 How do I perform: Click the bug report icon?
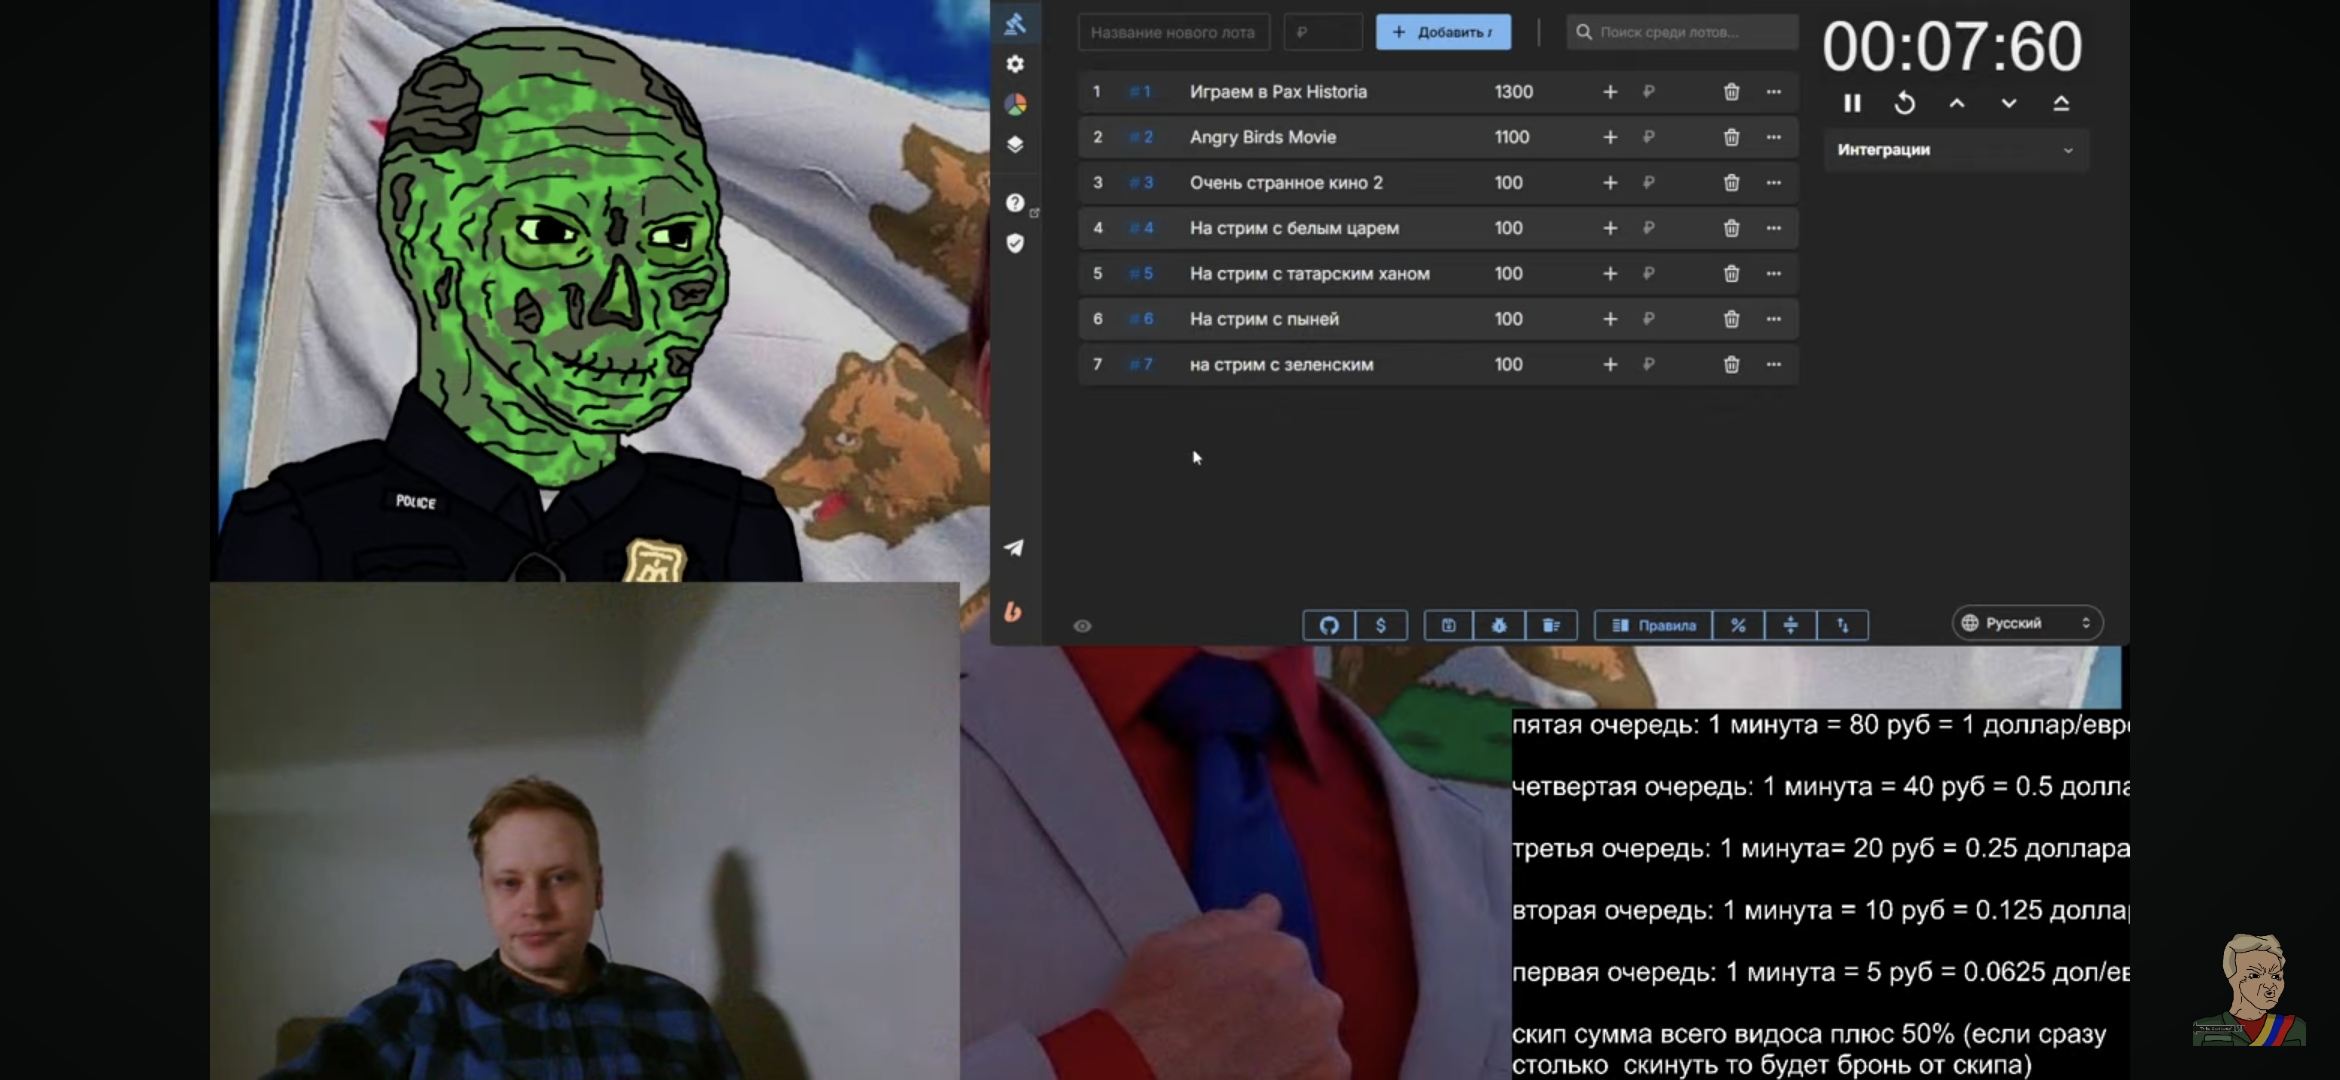pyautogui.click(x=1499, y=625)
